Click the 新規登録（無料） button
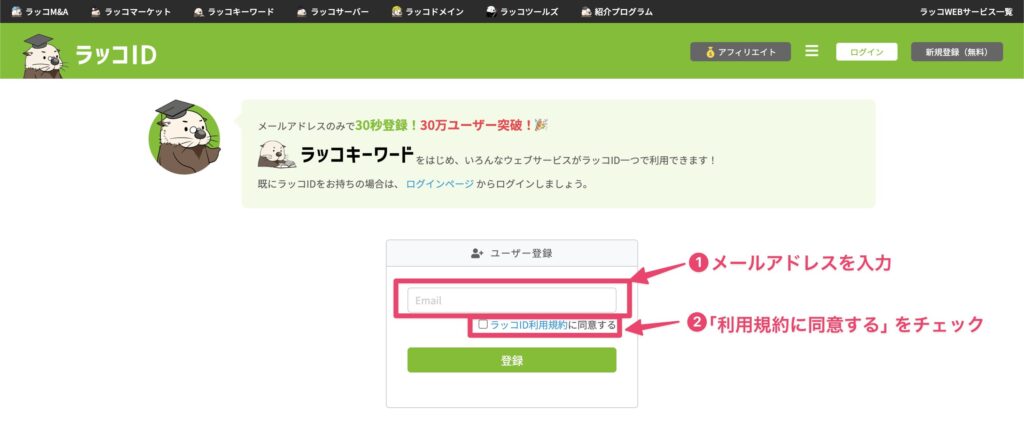 (957, 52)
